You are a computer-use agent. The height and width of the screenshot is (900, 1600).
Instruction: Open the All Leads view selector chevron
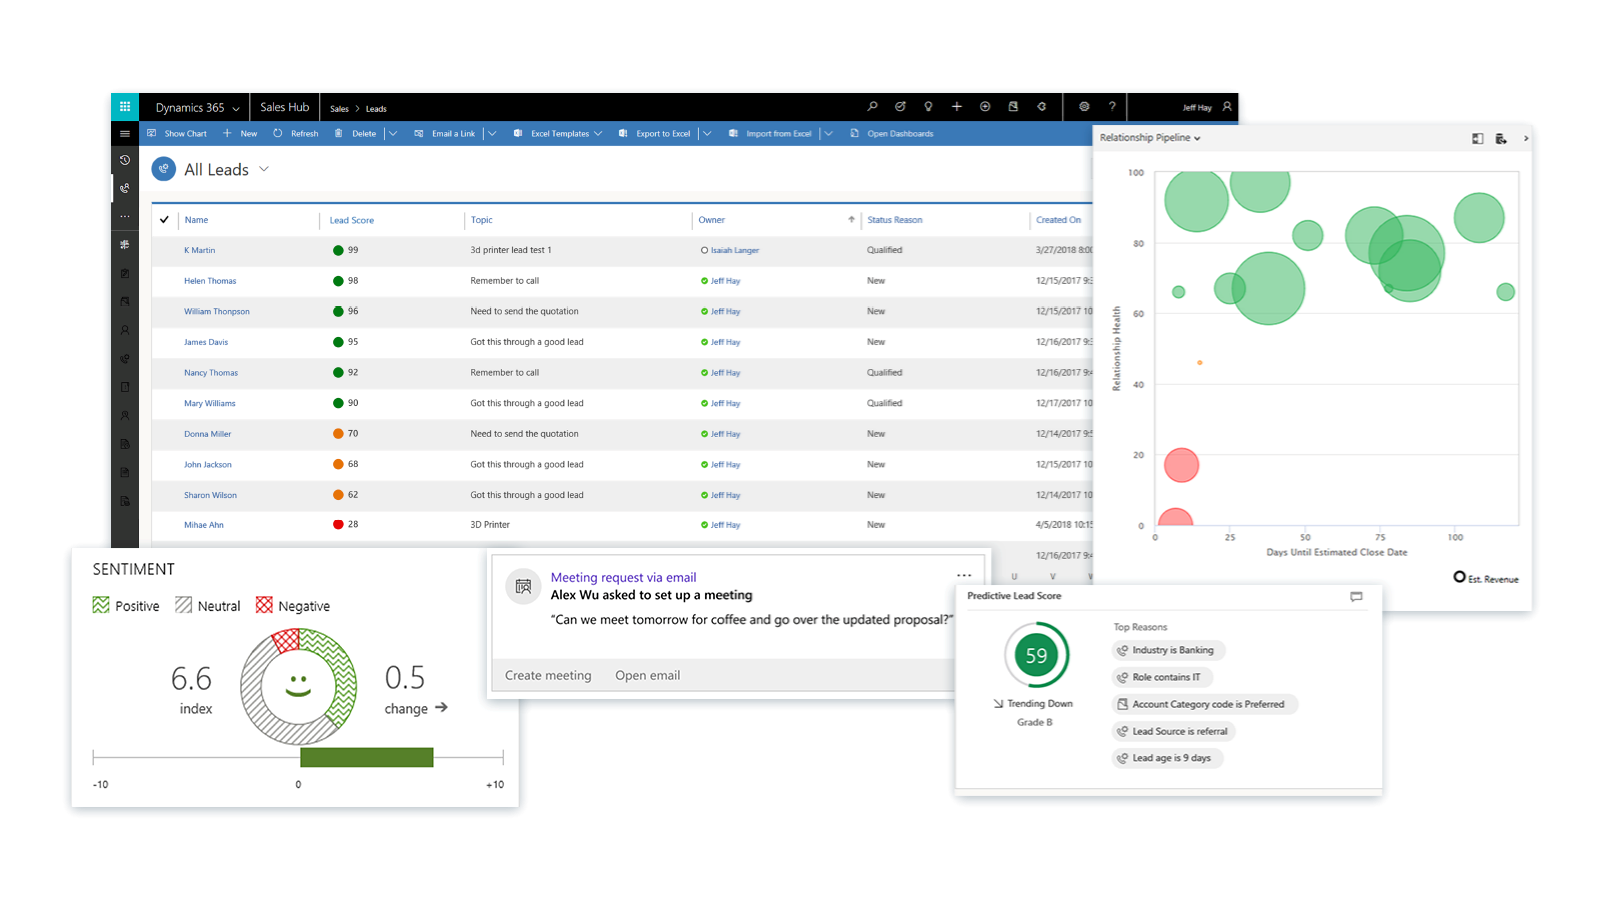click(264, 169)
